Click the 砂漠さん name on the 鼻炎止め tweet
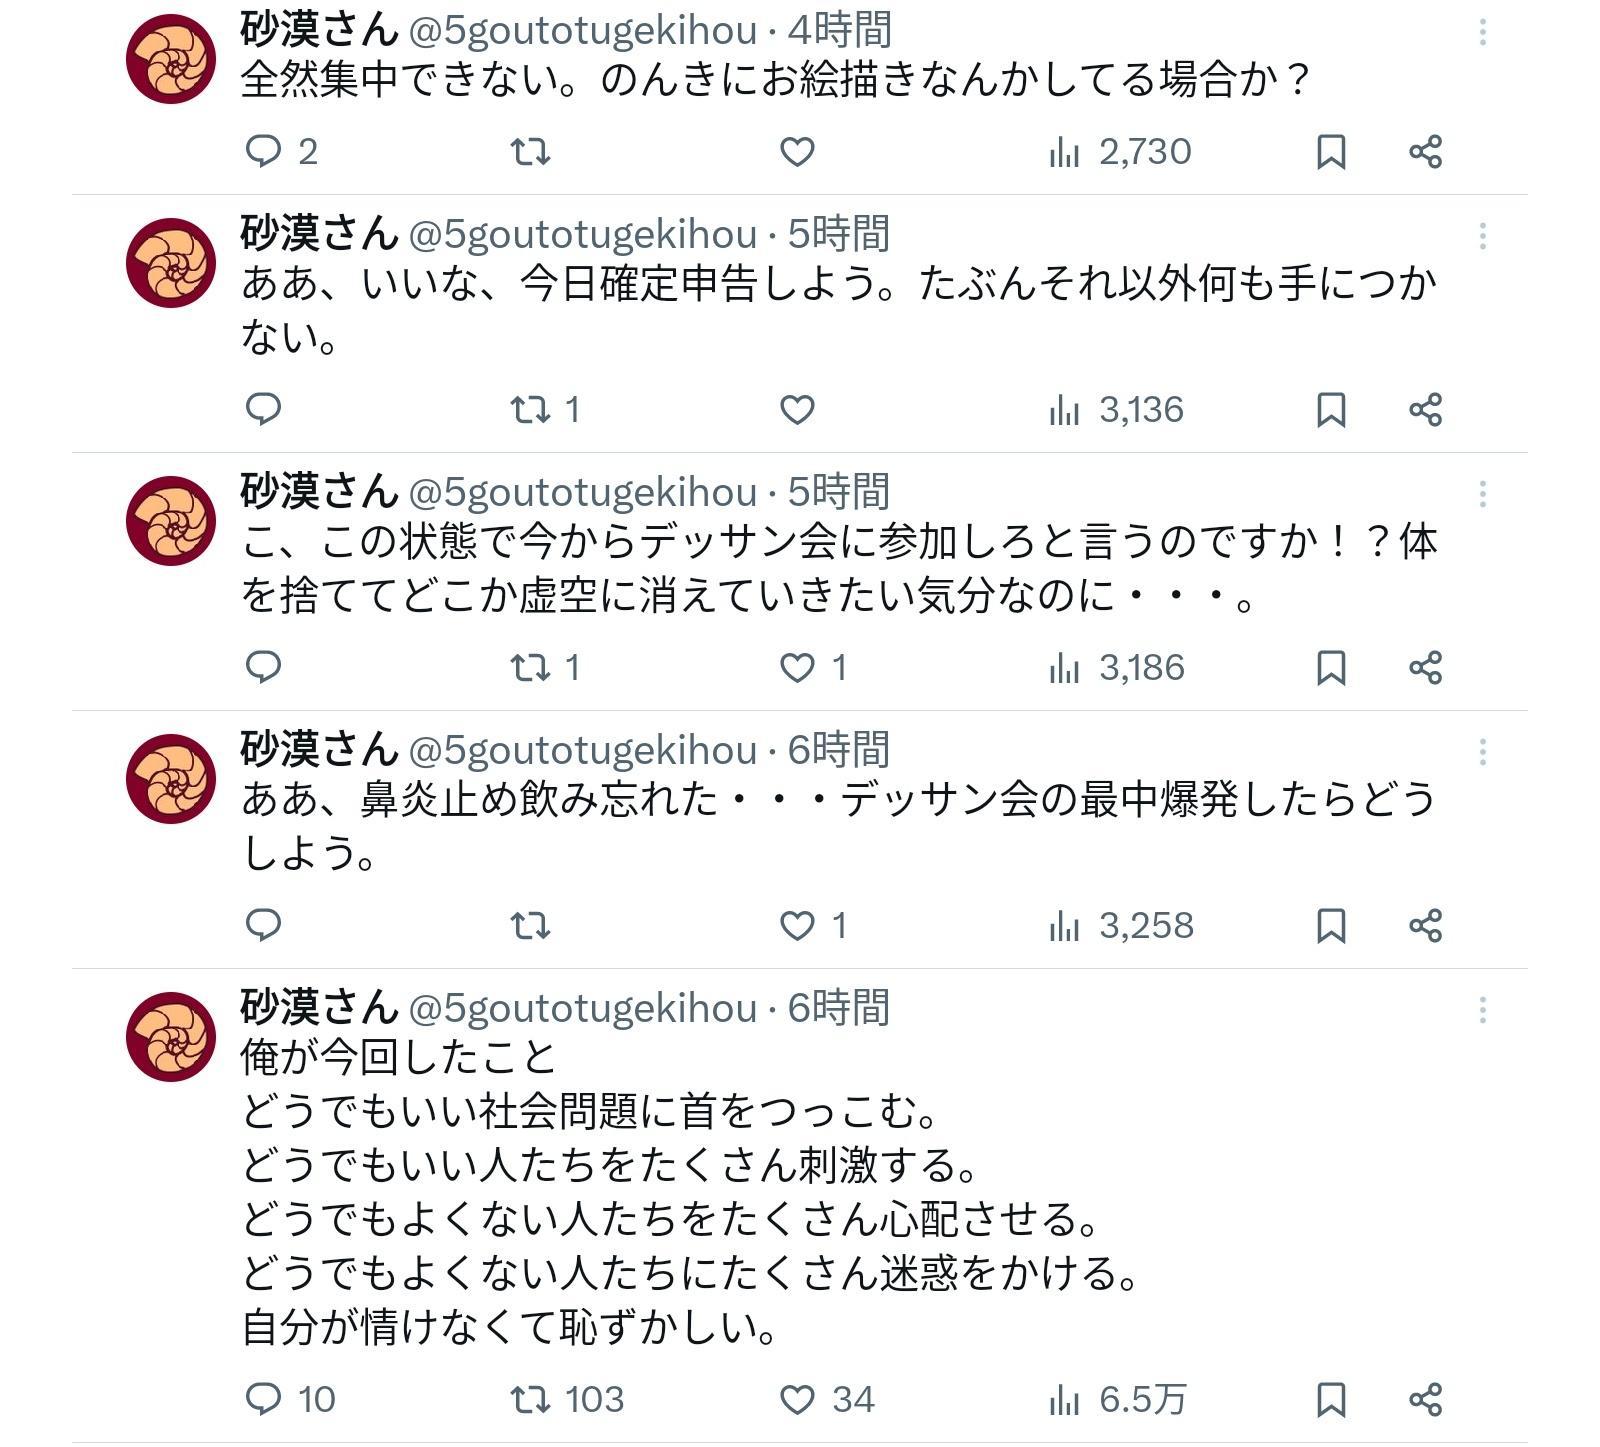The width and height of the screenshot is (1600, 1447). [x=319, y=750]
